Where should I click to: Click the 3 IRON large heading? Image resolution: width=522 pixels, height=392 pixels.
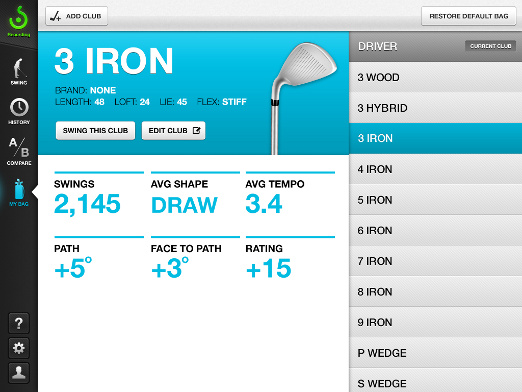pyautogui.click(x=114, y=61)
